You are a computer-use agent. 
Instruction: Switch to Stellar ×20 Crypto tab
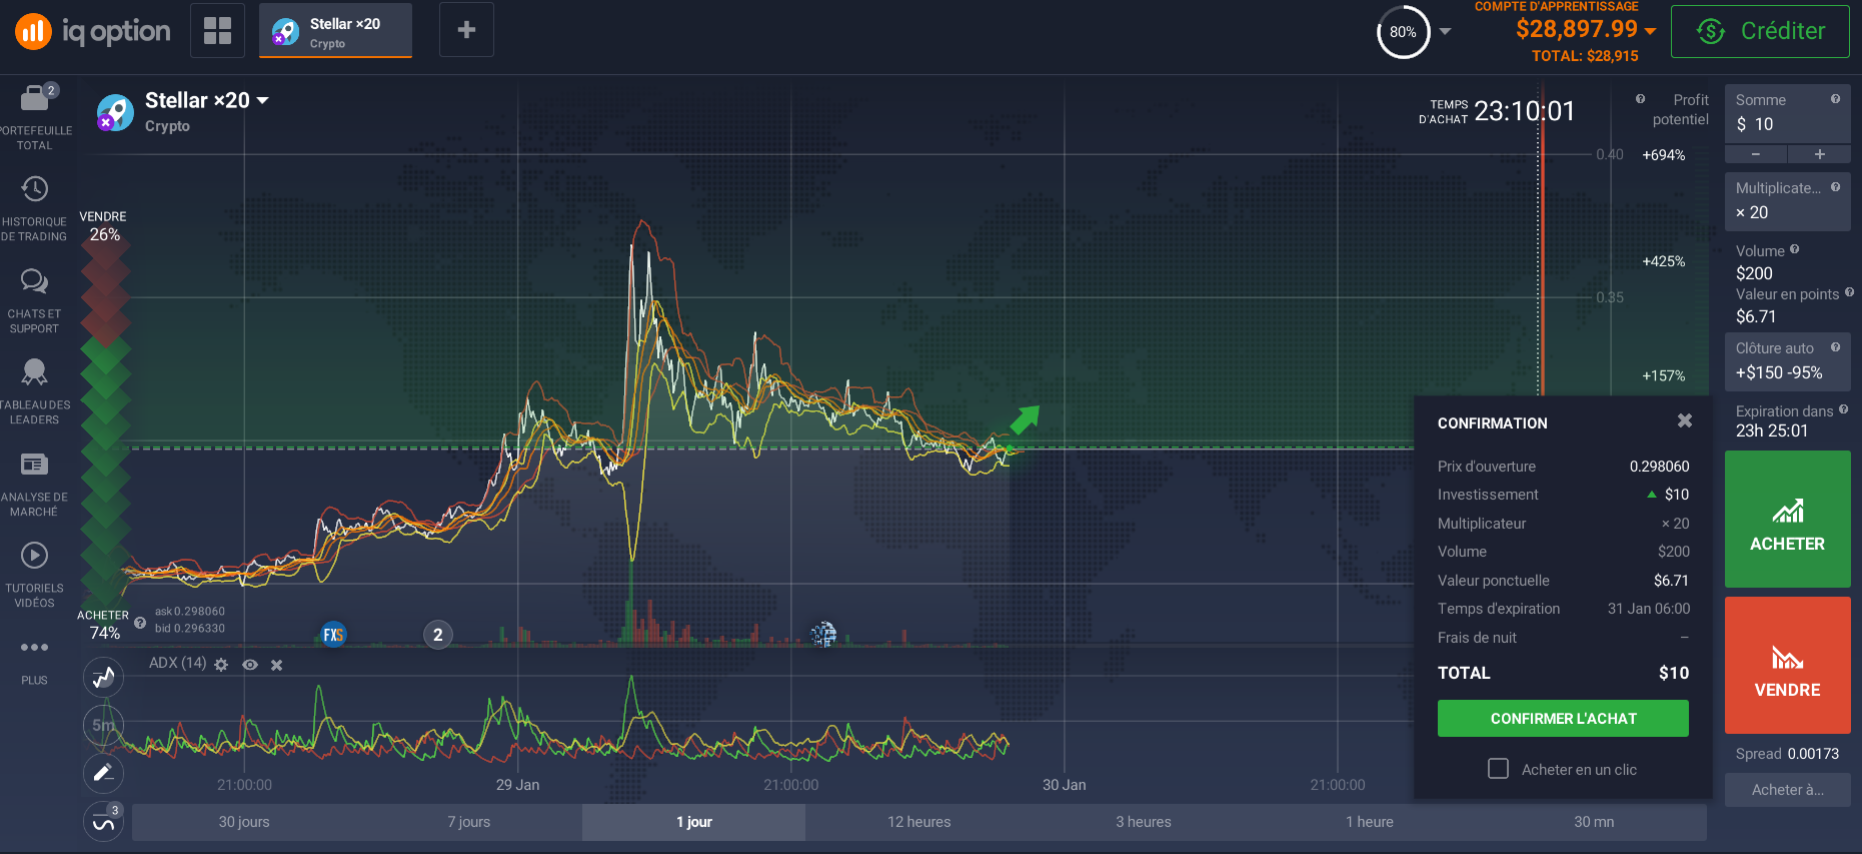click(335, 31)
